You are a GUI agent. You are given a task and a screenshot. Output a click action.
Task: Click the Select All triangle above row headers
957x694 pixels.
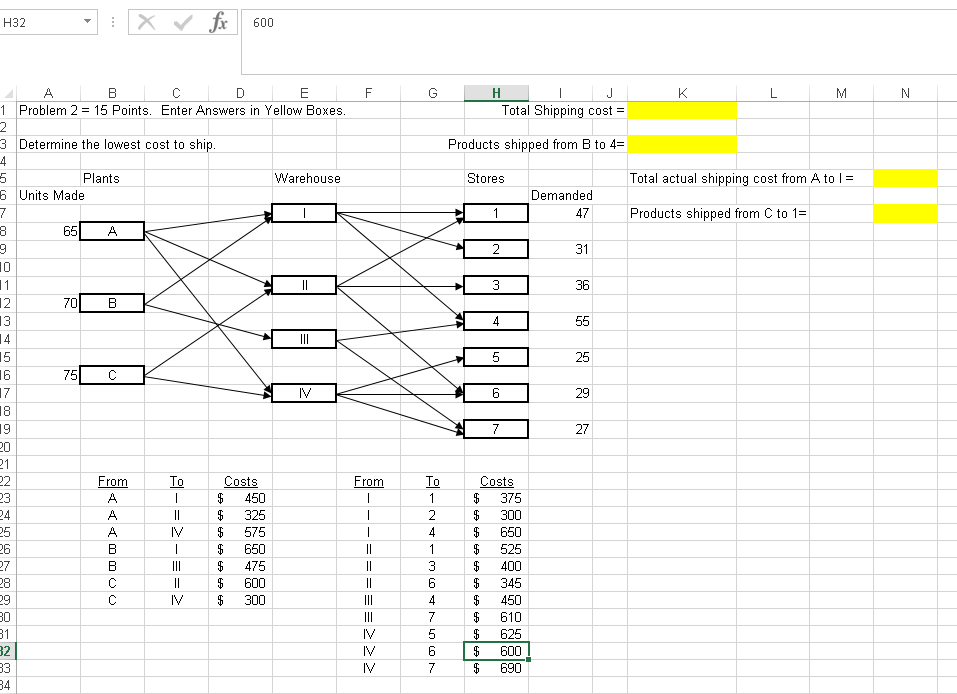[8, 92]
